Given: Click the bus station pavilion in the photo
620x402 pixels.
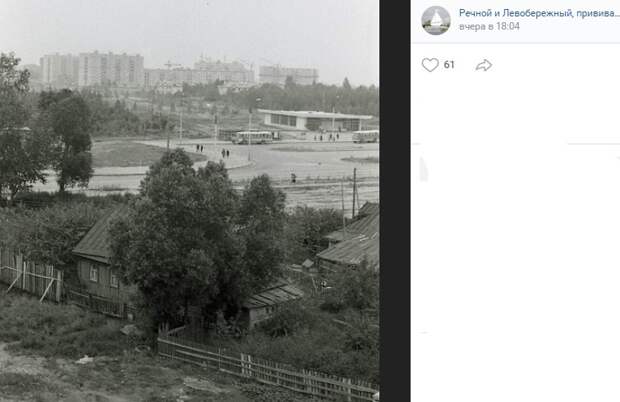Looking at the screenshot, I should tap(314, 120).
